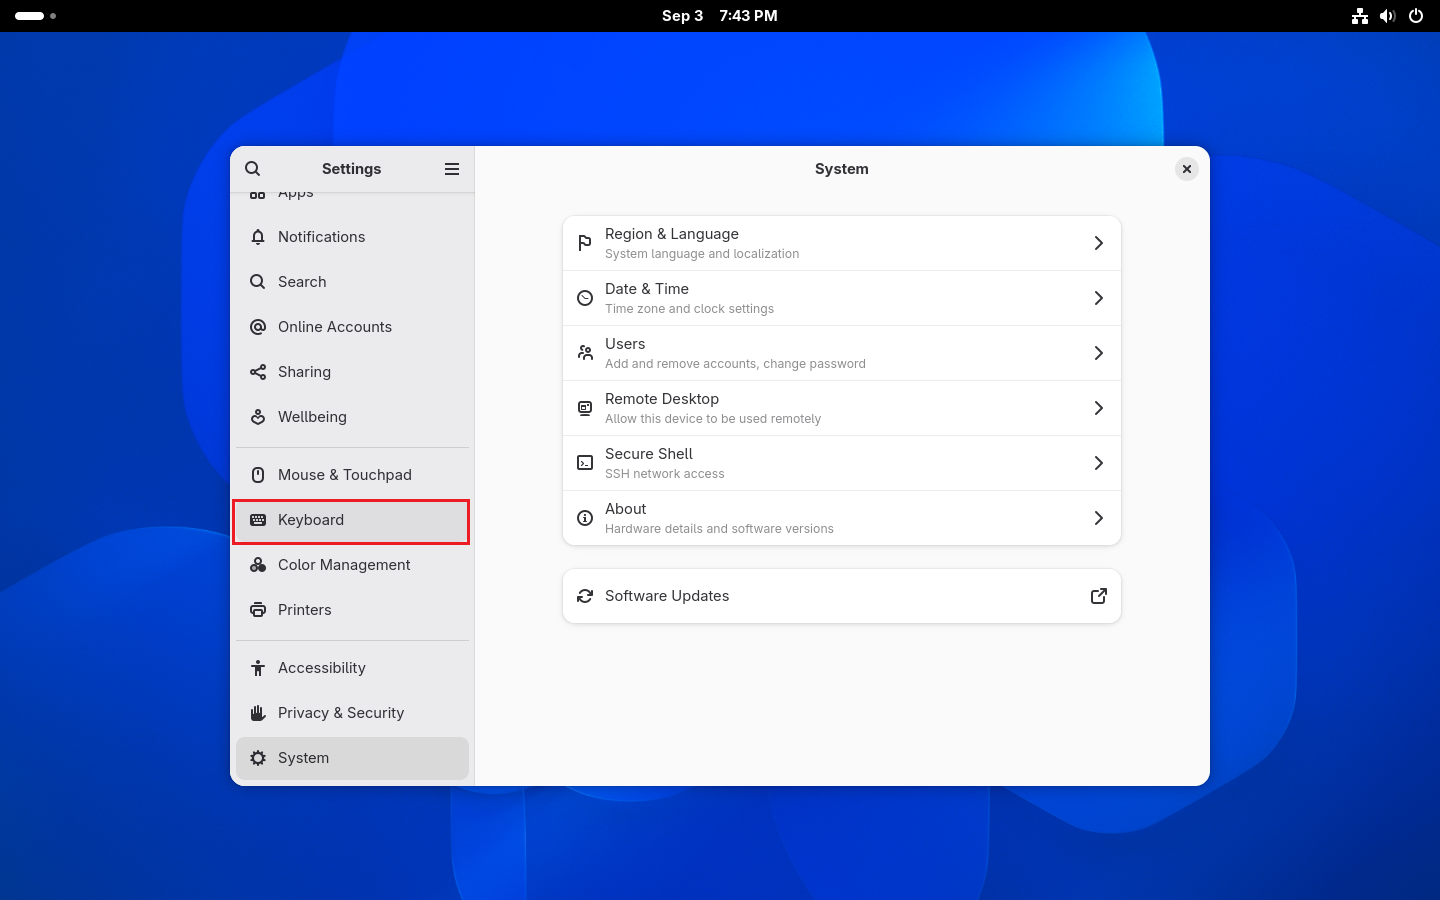Open Notifications via its bell icon
The image size is (1440, 900).
tap(258, 237)
